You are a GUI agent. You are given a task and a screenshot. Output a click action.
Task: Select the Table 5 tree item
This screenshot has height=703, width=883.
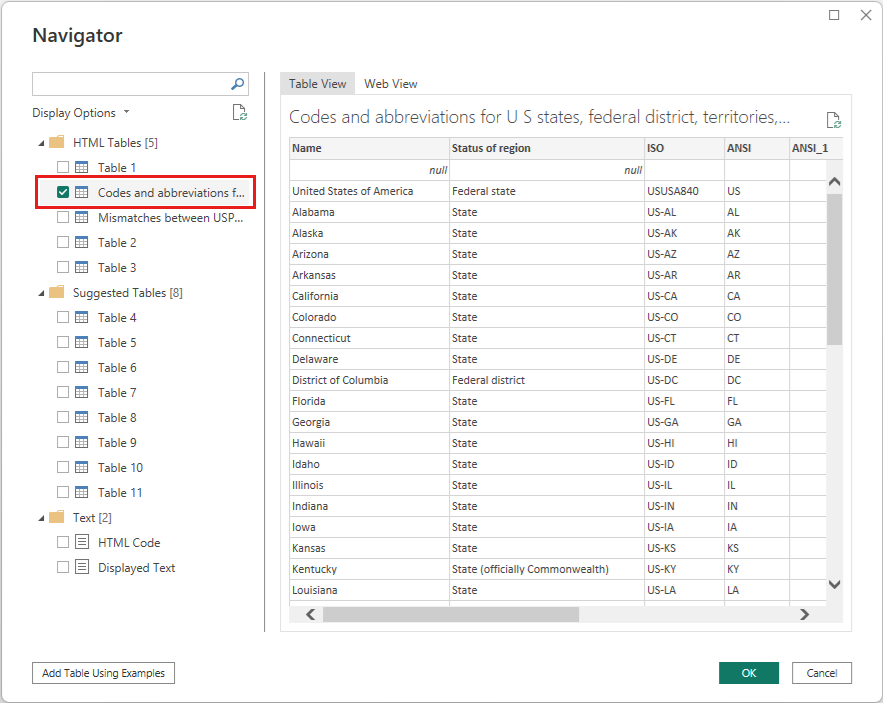click(117, 342)
